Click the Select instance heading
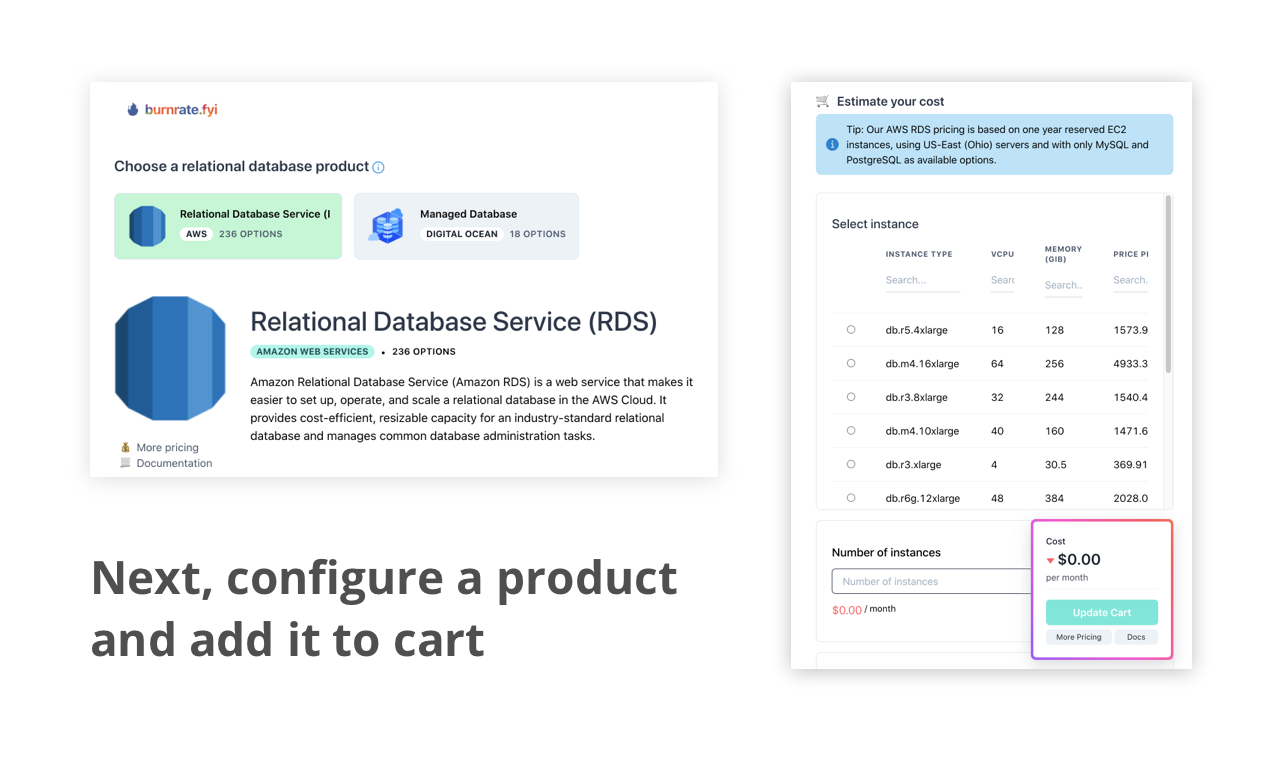Screen dimensions: 1270x760 [875, 224]
